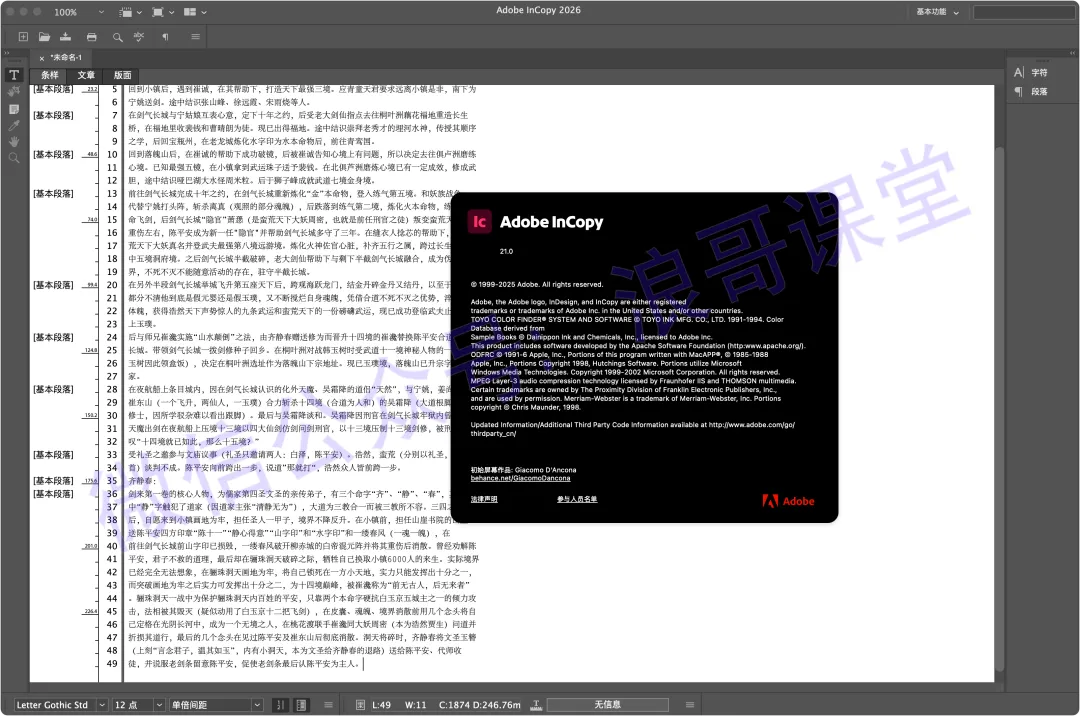Select the Hand tool

(x=14, y=142)
